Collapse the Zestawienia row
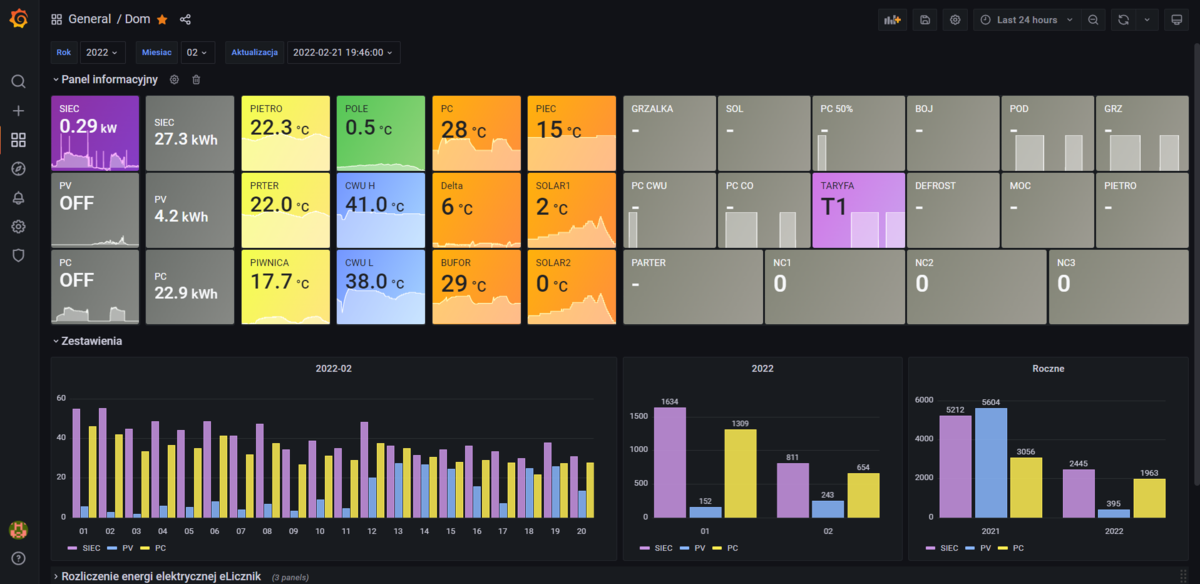Viewport: 1200px width, 584px height. point(91,341)
